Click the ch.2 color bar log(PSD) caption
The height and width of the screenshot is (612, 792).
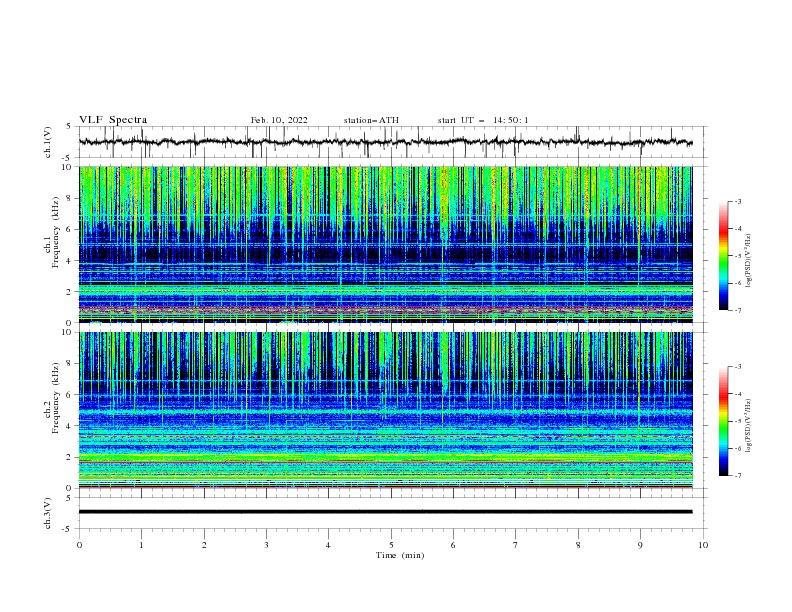(748, 425)
